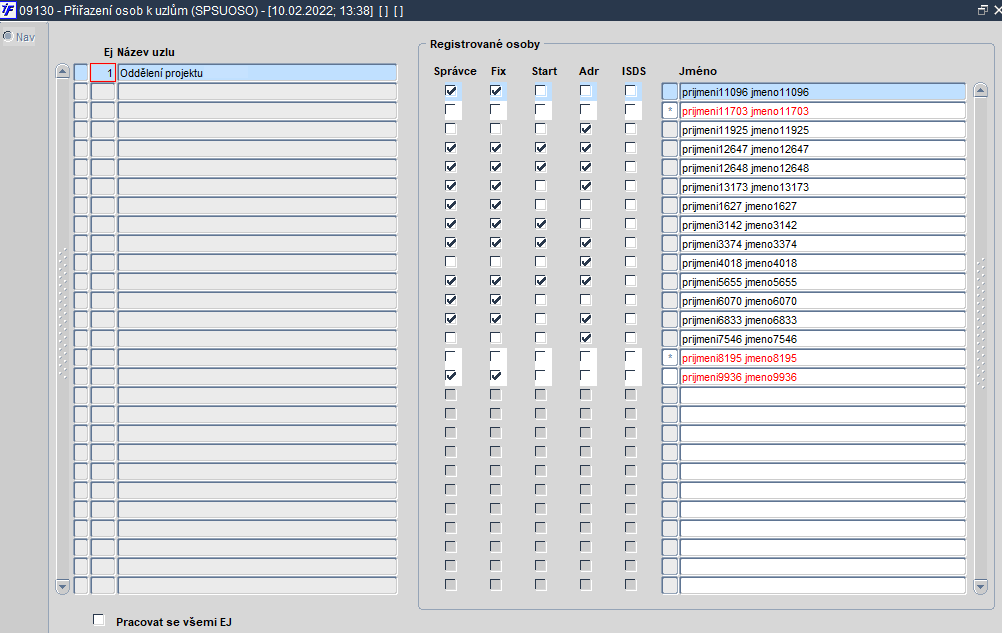Click asterisk marker beside prijmeni11703 jmeno11703
The width and height of the screenshot is (1002, 633).
tap(670, 111)
